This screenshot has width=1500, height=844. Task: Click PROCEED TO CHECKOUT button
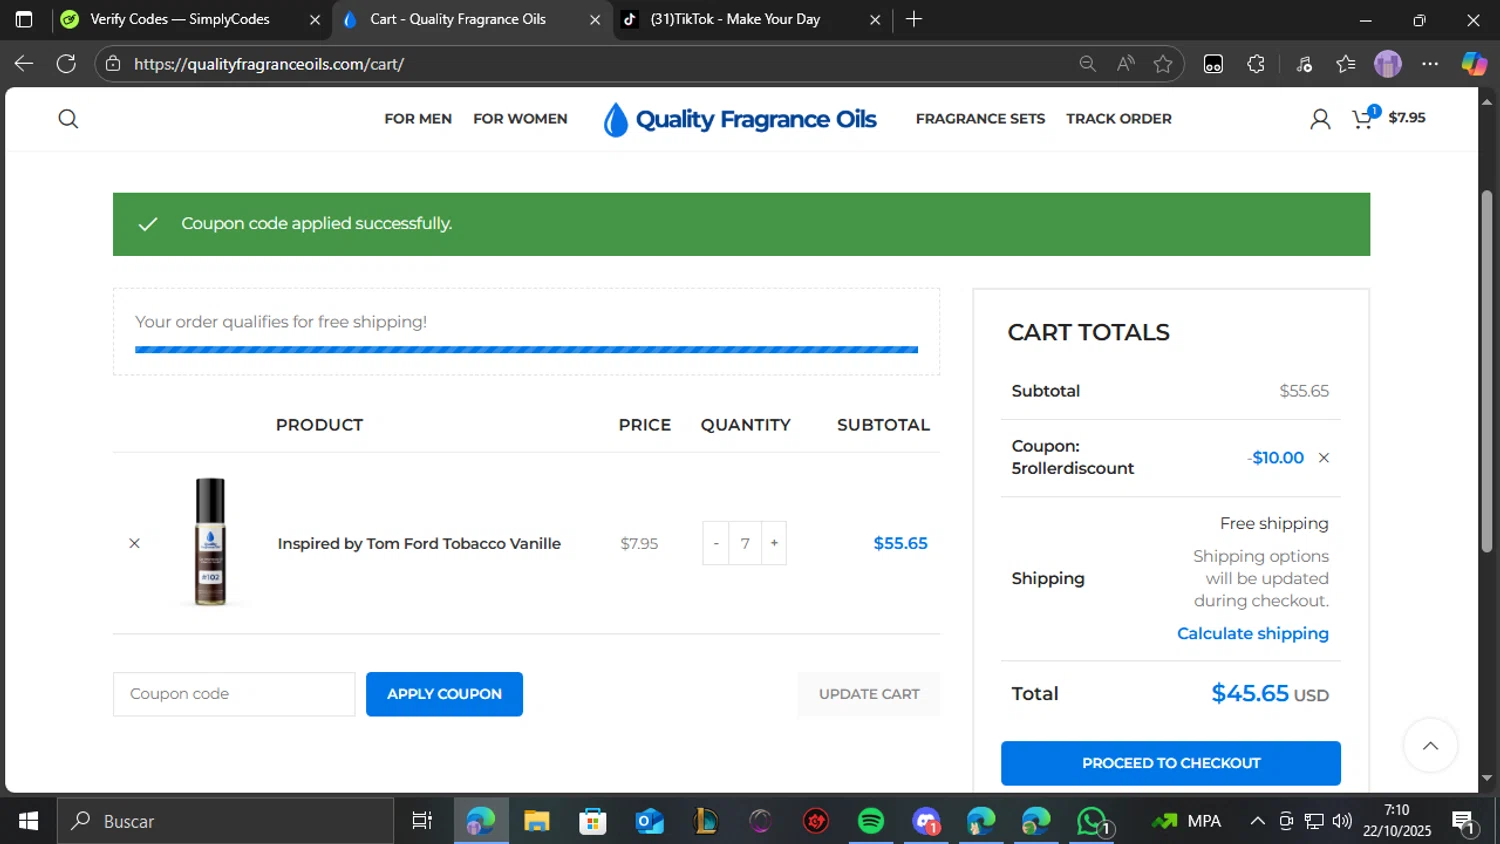click(x=1171, y=763)
